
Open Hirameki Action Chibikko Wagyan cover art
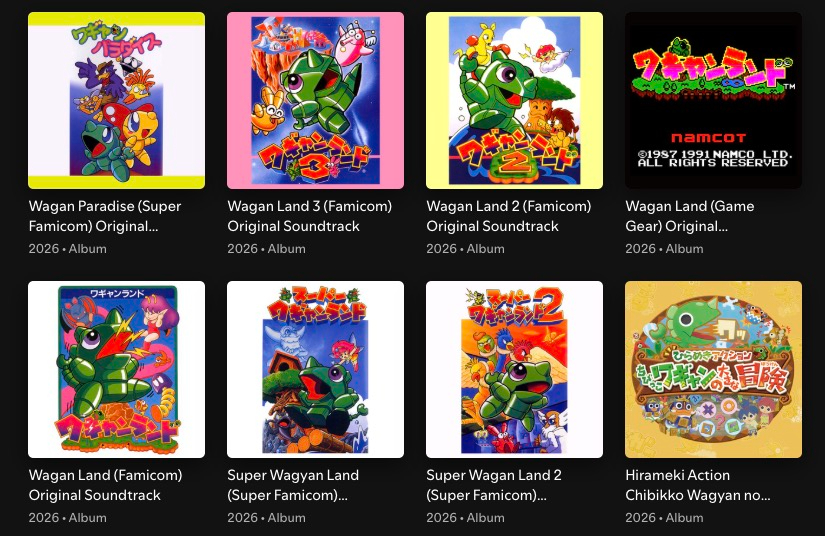point(713,369)
